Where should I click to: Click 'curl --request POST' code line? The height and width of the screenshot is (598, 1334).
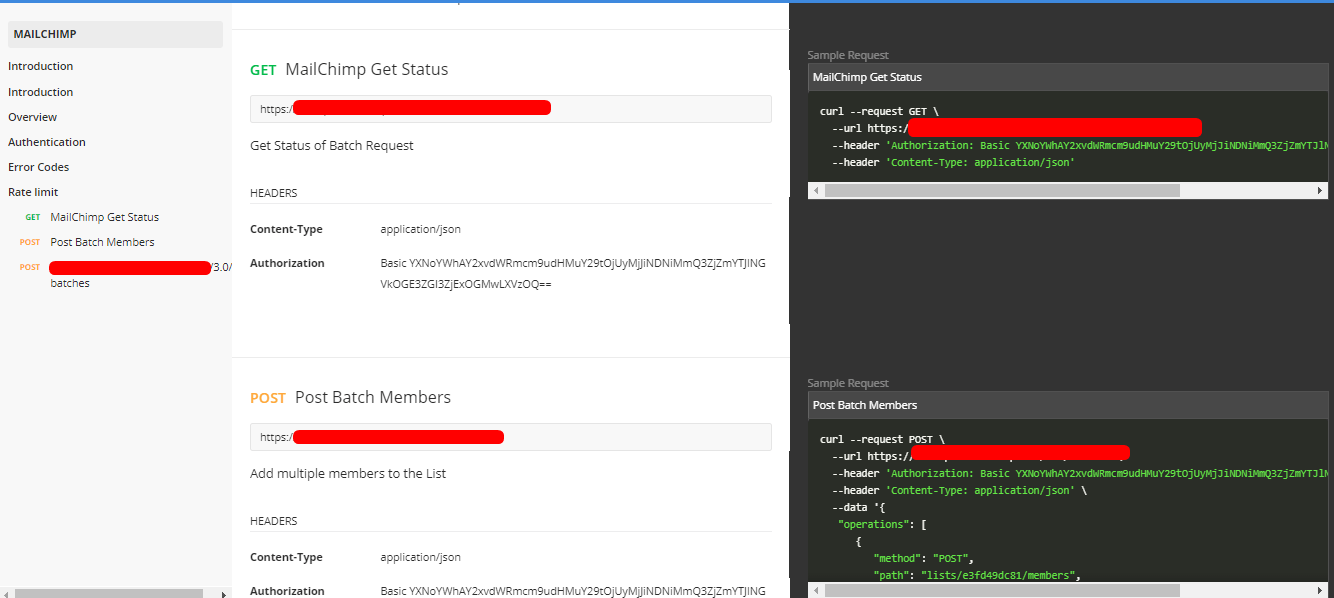tap(882, 439)
